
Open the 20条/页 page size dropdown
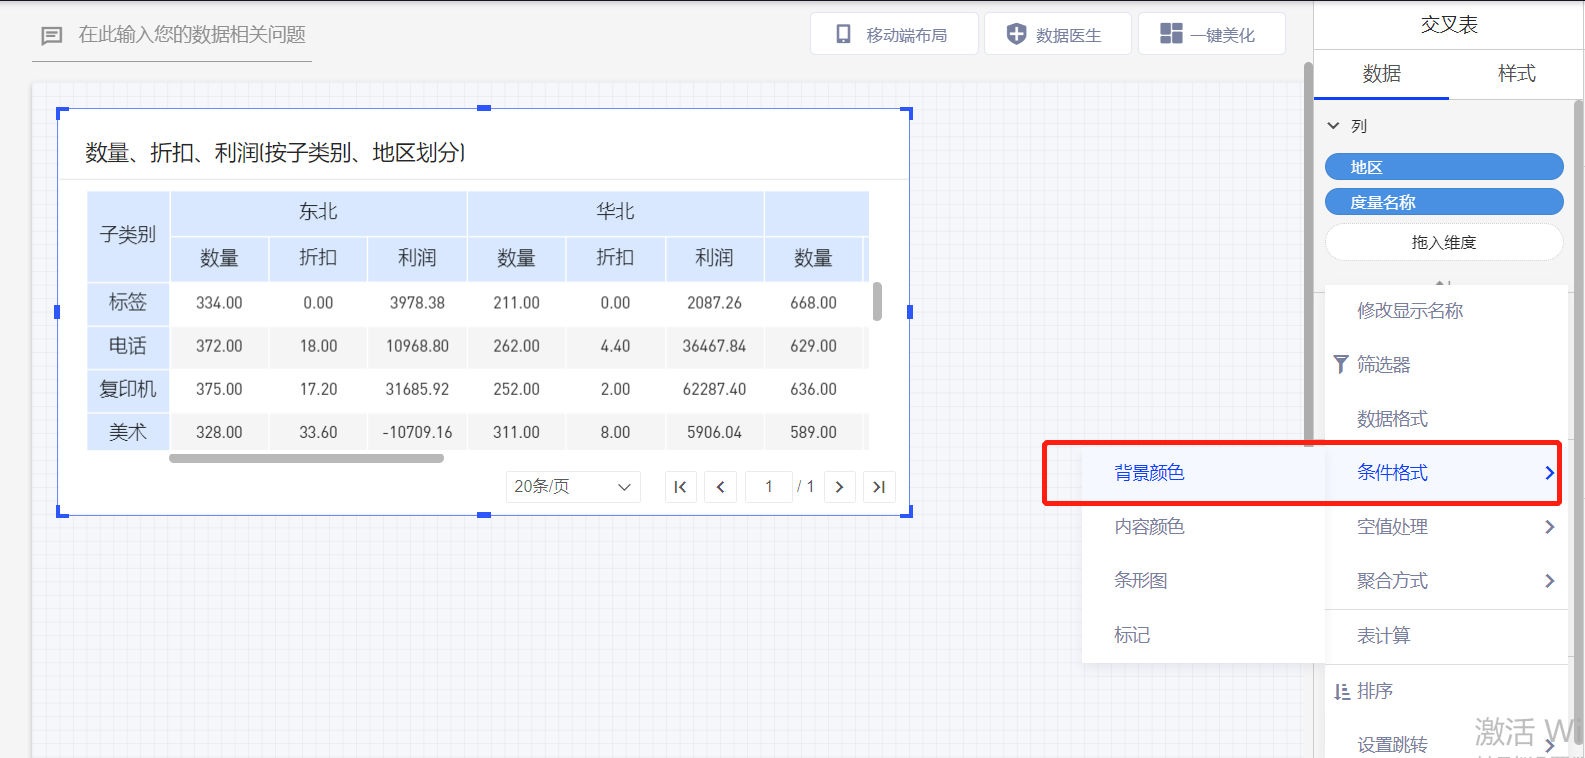point(572,487)
